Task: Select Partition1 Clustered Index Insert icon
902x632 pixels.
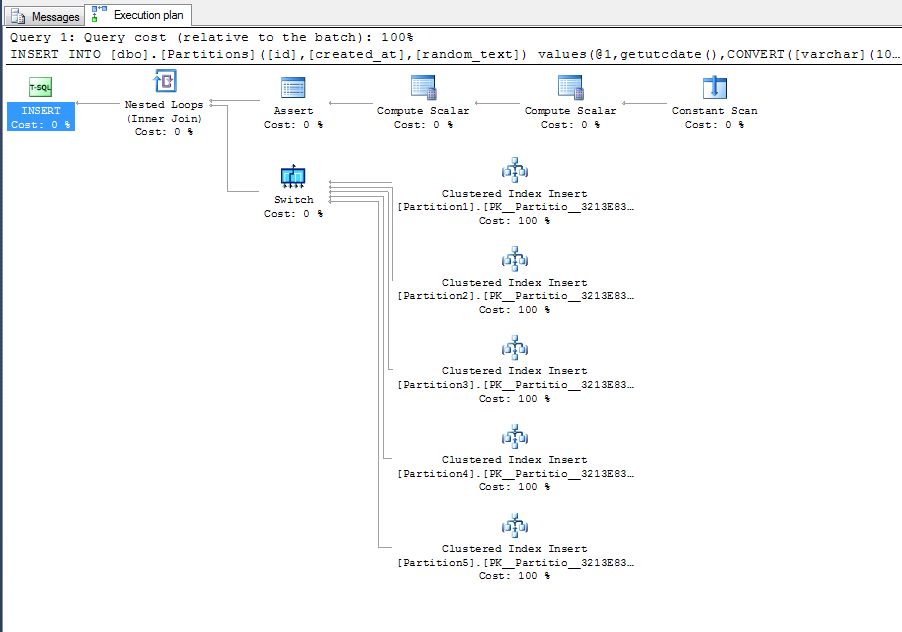Action: click(x=514, y=169)
